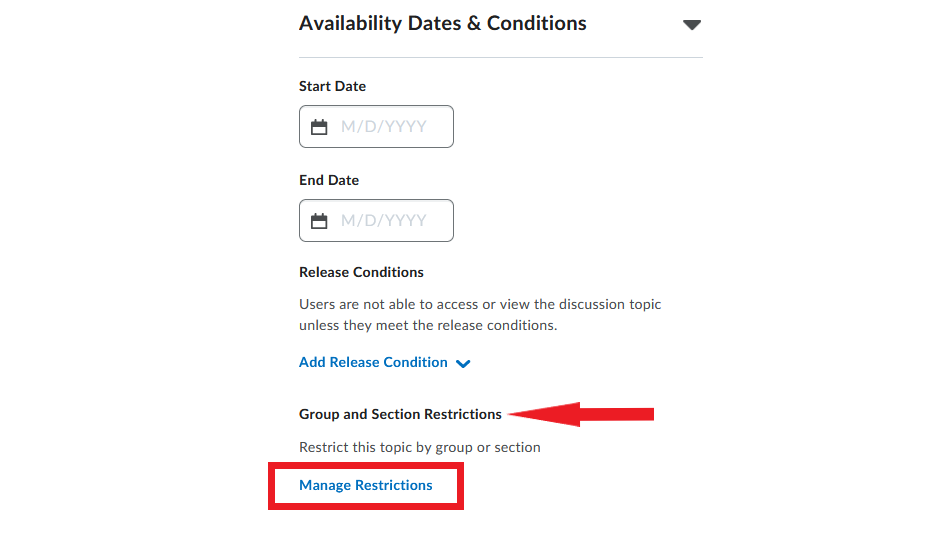Click the Group and Section Restrictions heading
The height and width of the screenshot is (553, 927).
[x=400, y=414]
